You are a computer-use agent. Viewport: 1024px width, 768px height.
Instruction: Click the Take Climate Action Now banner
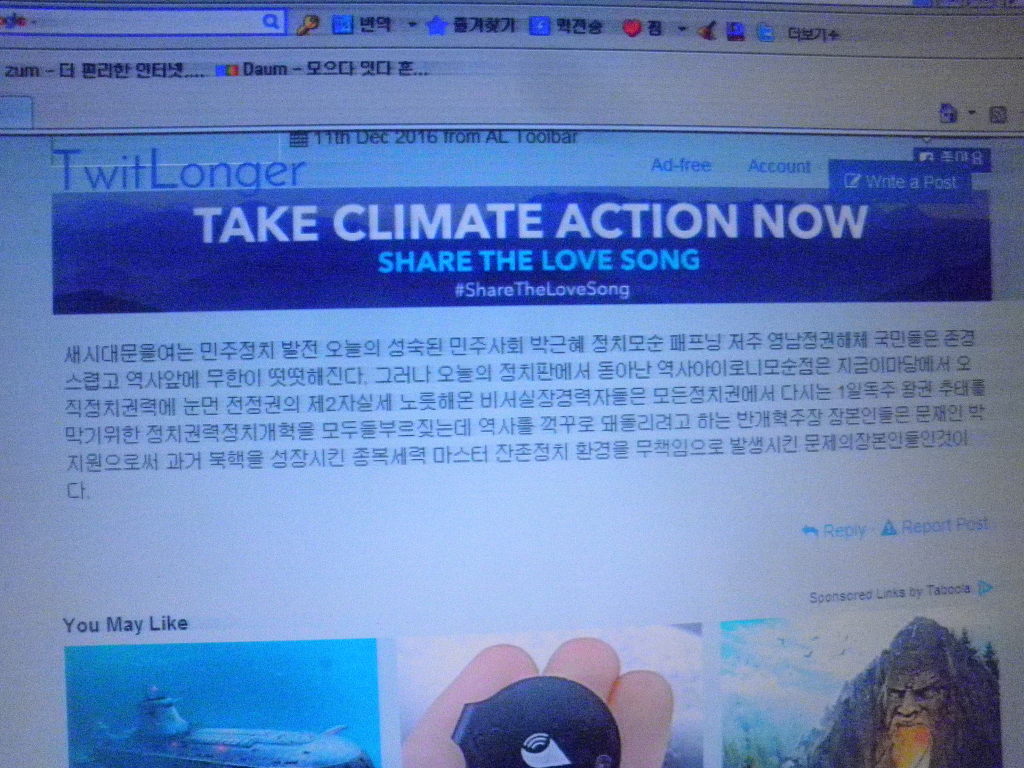point(522,250)
